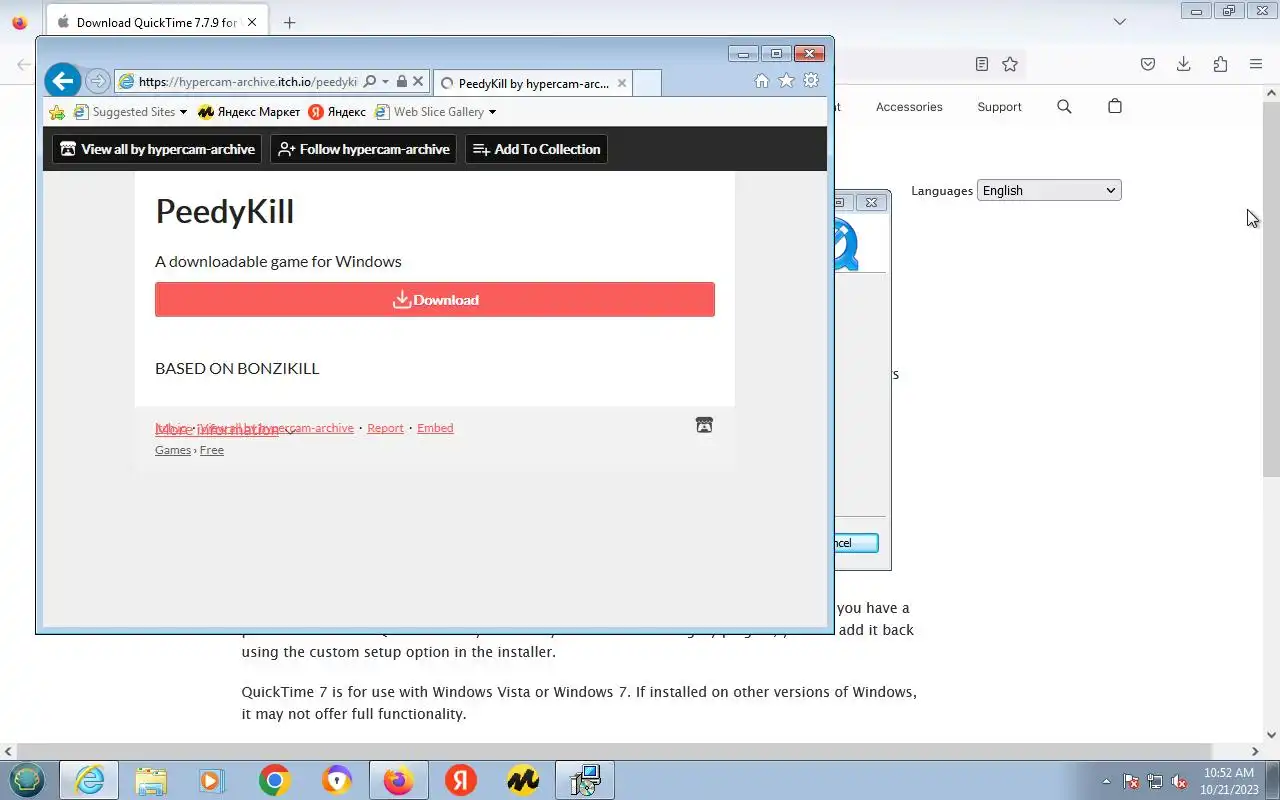Open the Suggested Sites favorite
The width and height of the screenshot is (1280, 800).
point(130,112)
